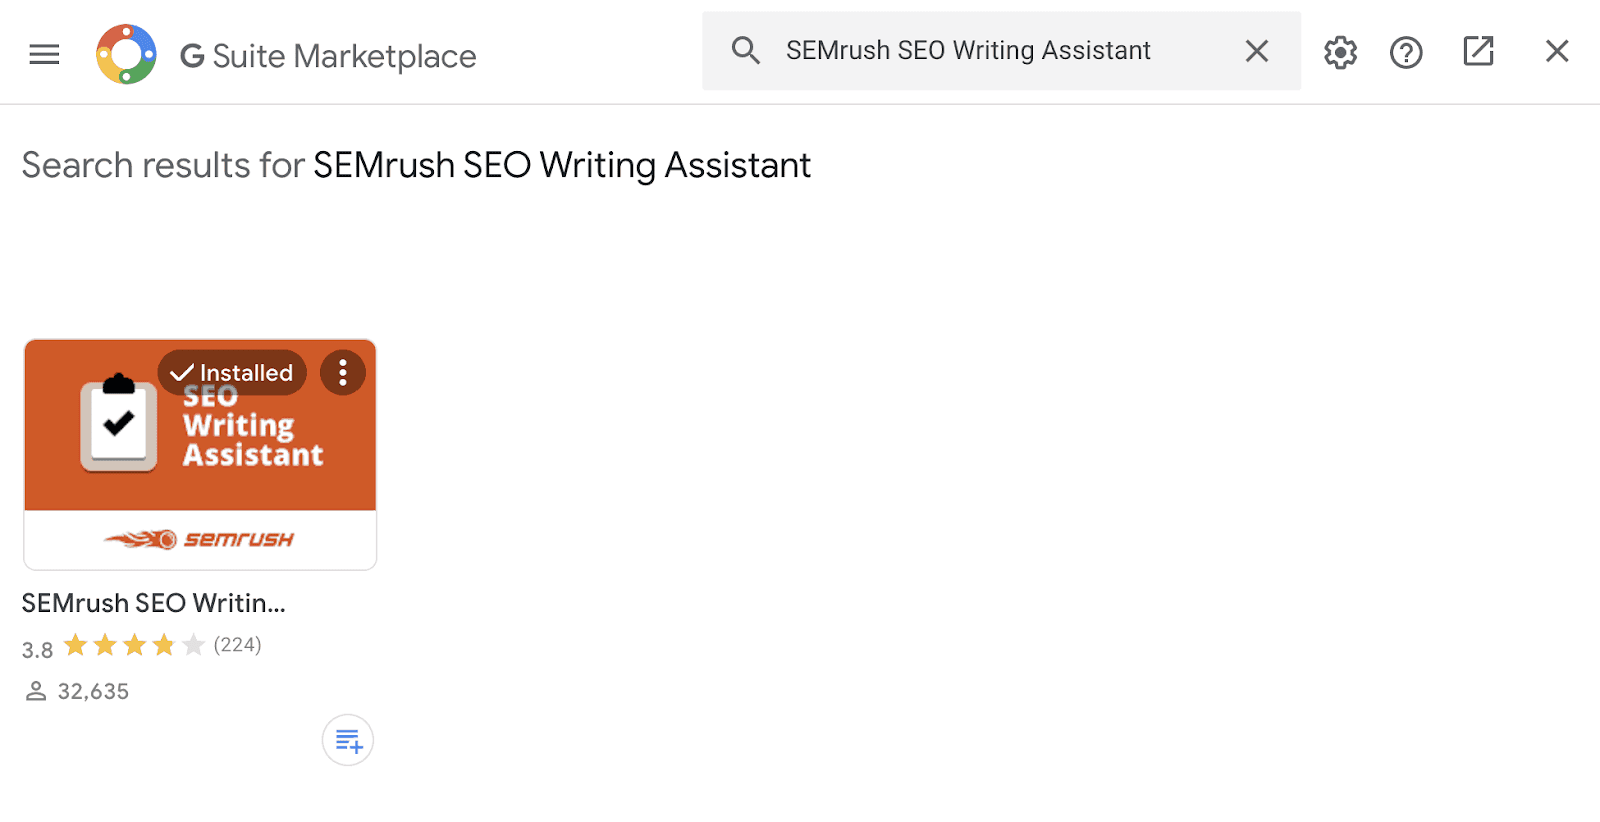Clear the search query with the X

(1257, 51)
